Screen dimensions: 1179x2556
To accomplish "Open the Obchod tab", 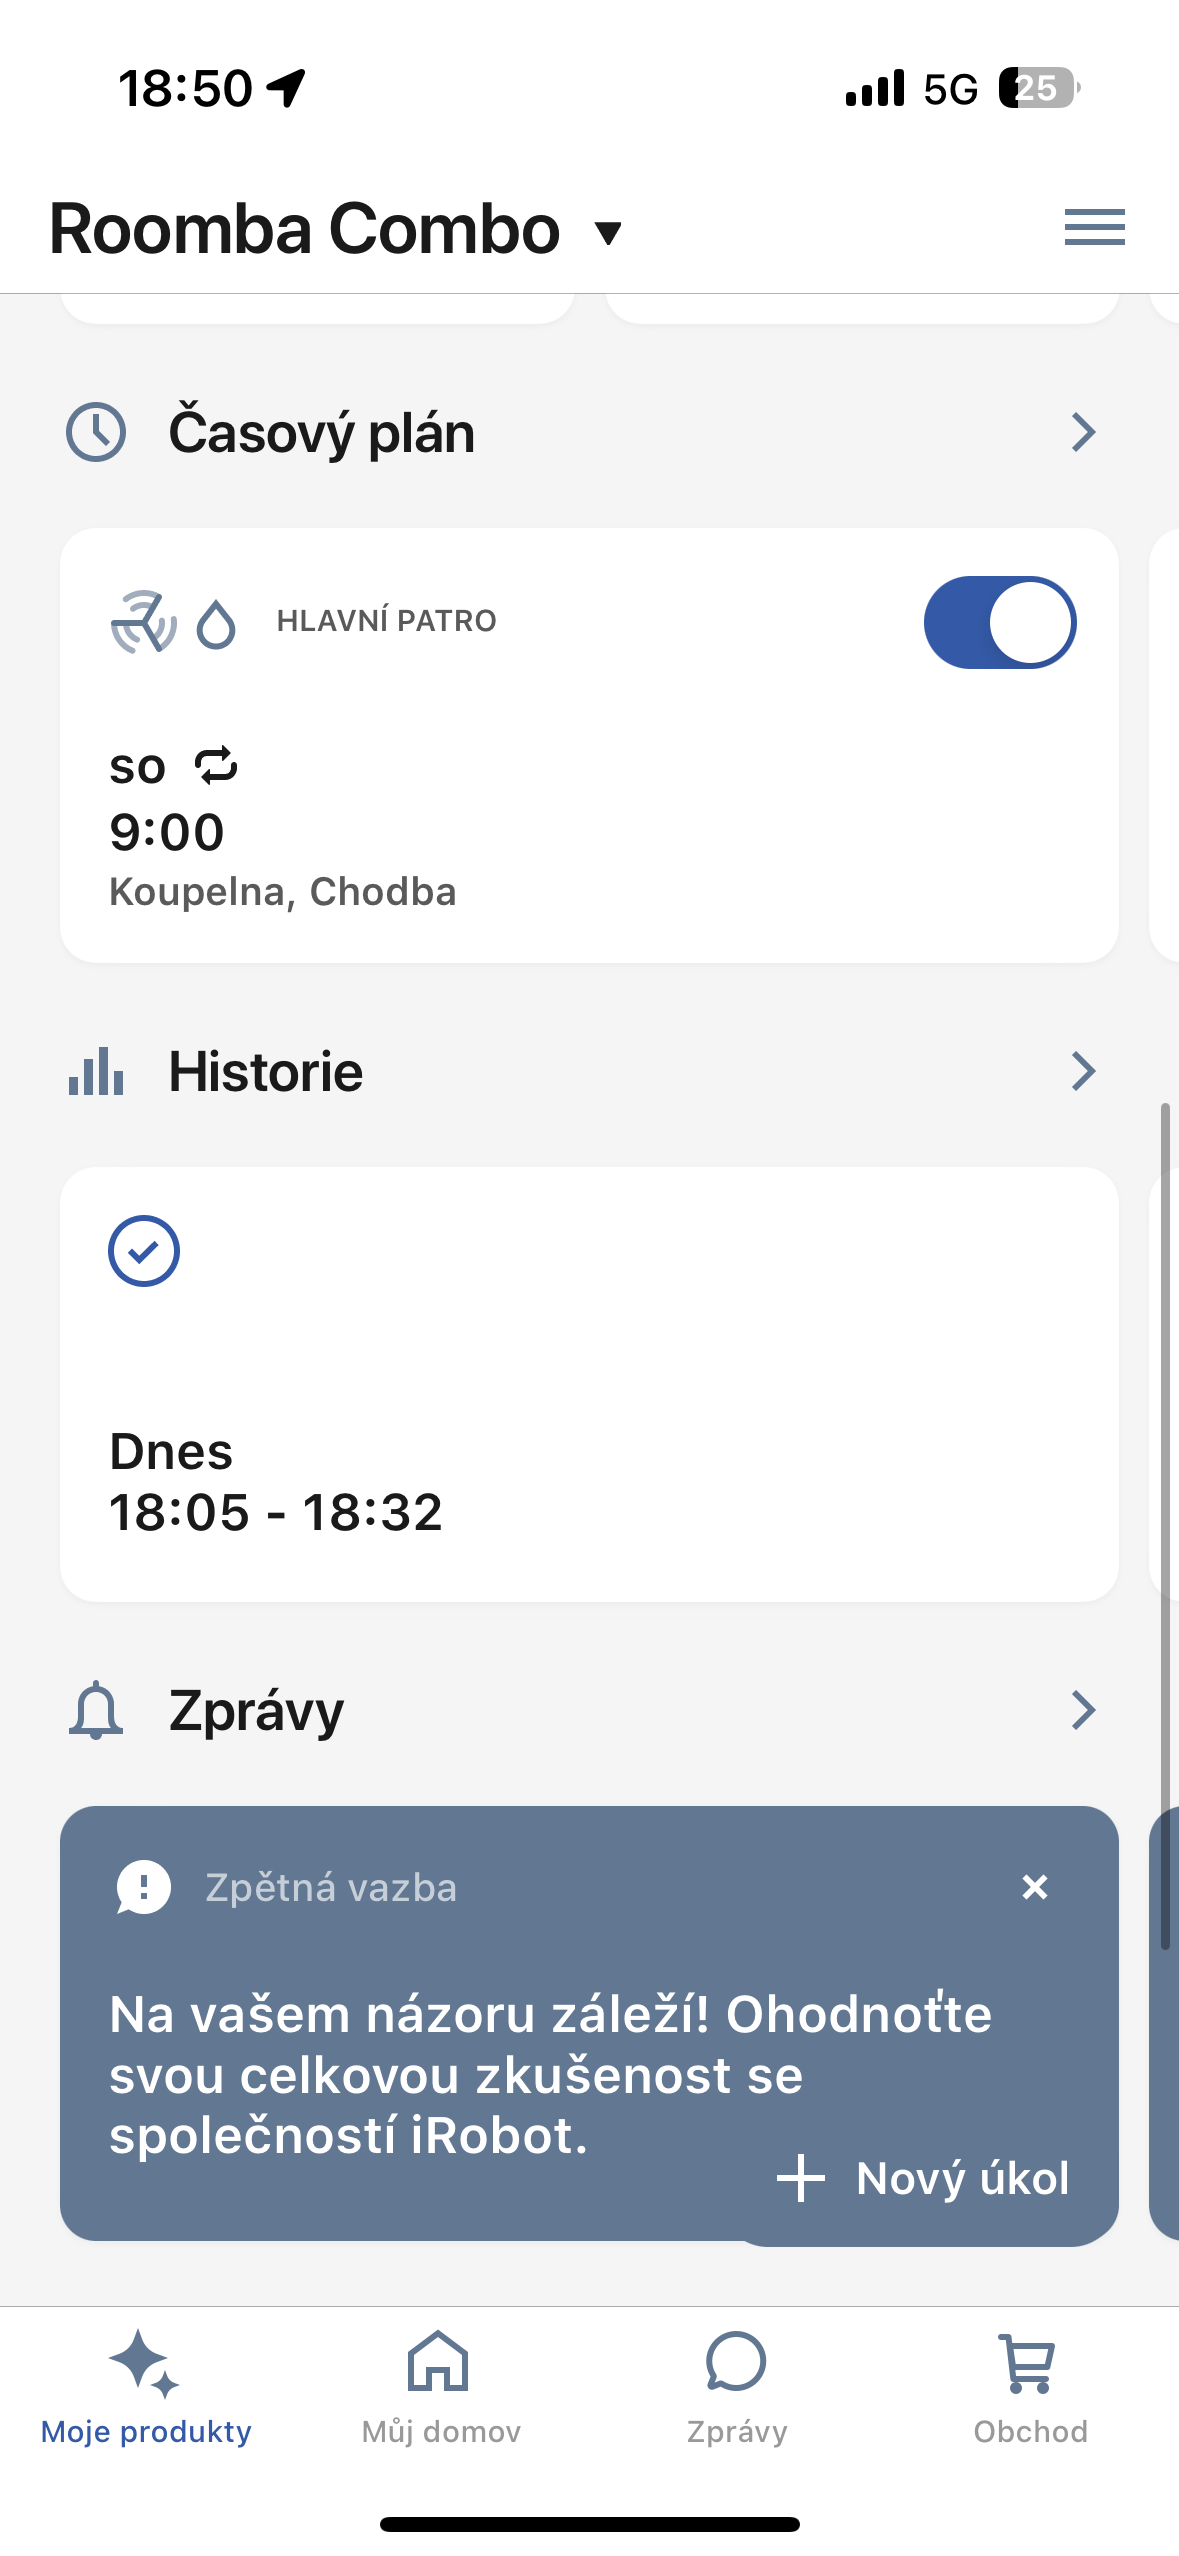I will click(1030, 2385).
